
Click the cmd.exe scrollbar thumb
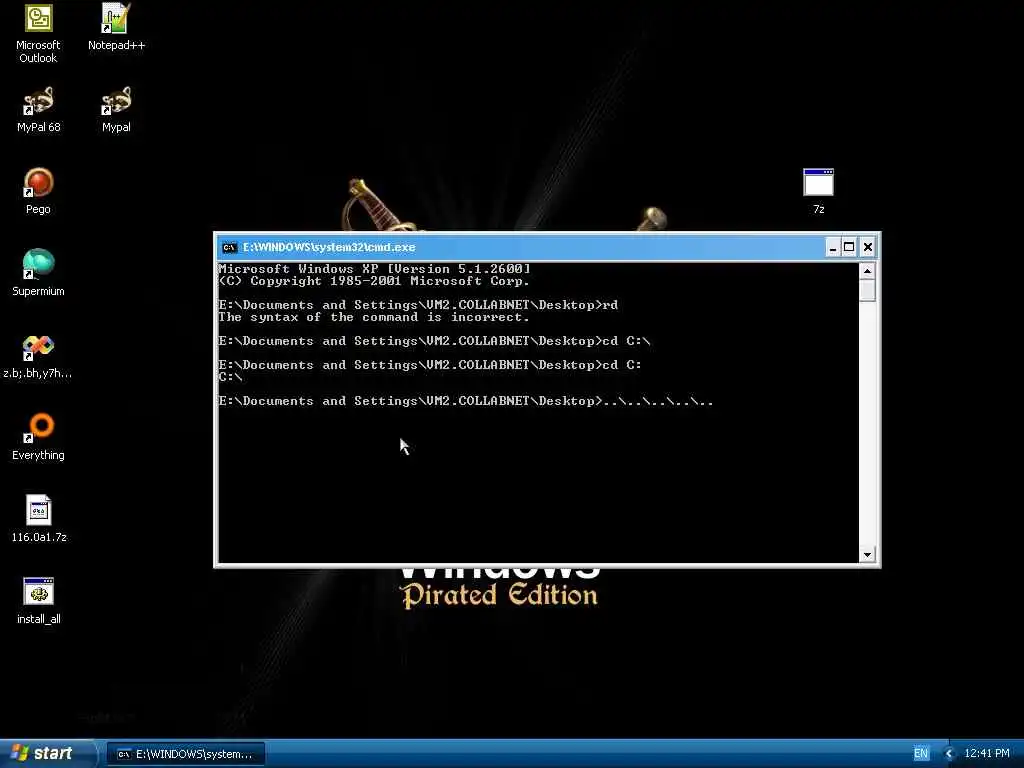[x=867, y=290]
